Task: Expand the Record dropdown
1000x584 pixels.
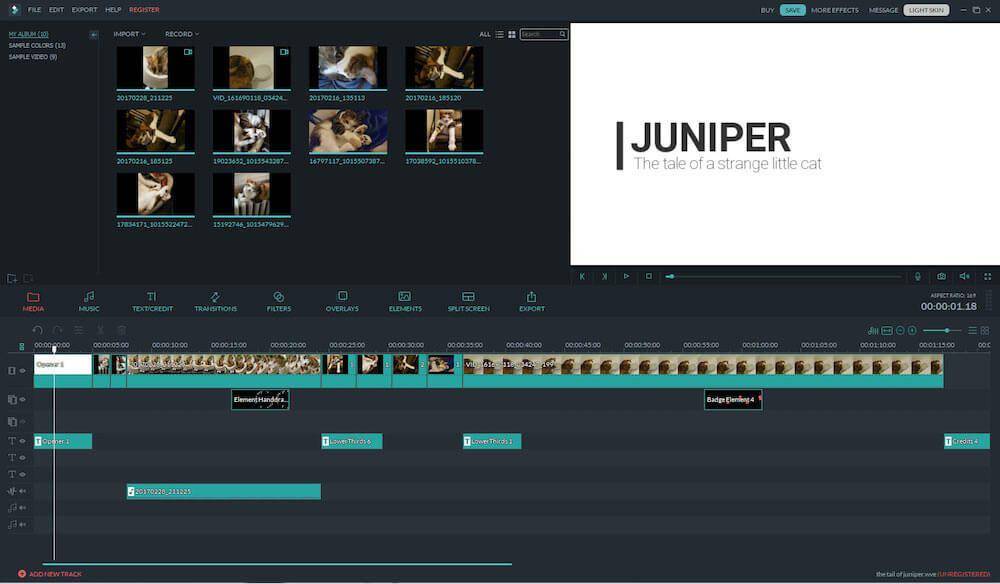Action: point(182,34)
